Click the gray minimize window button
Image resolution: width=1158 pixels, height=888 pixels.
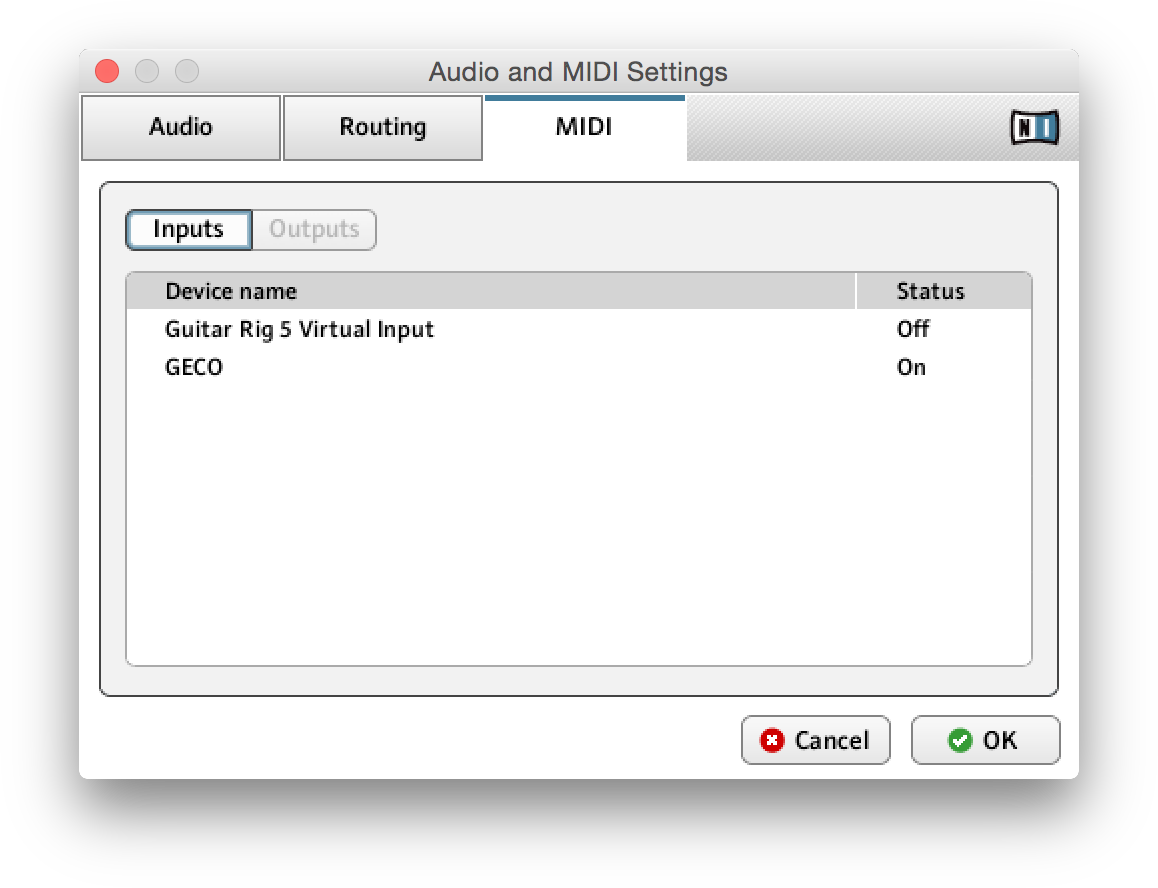(x=147, y=71)
